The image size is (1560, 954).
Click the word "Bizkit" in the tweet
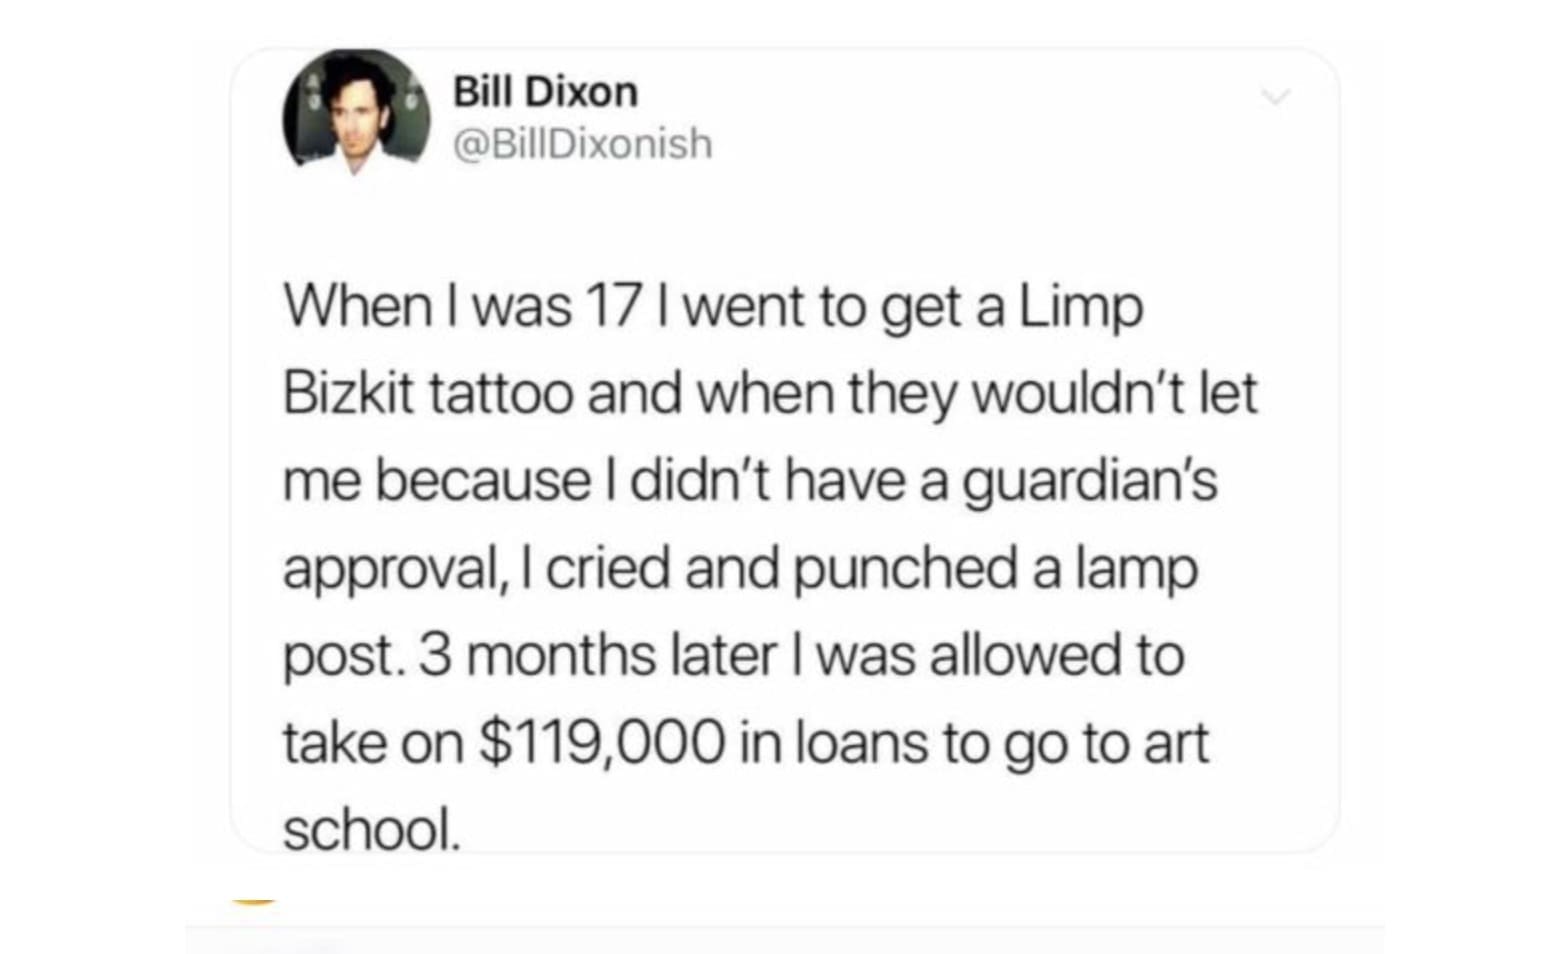[x=348, y=393]
